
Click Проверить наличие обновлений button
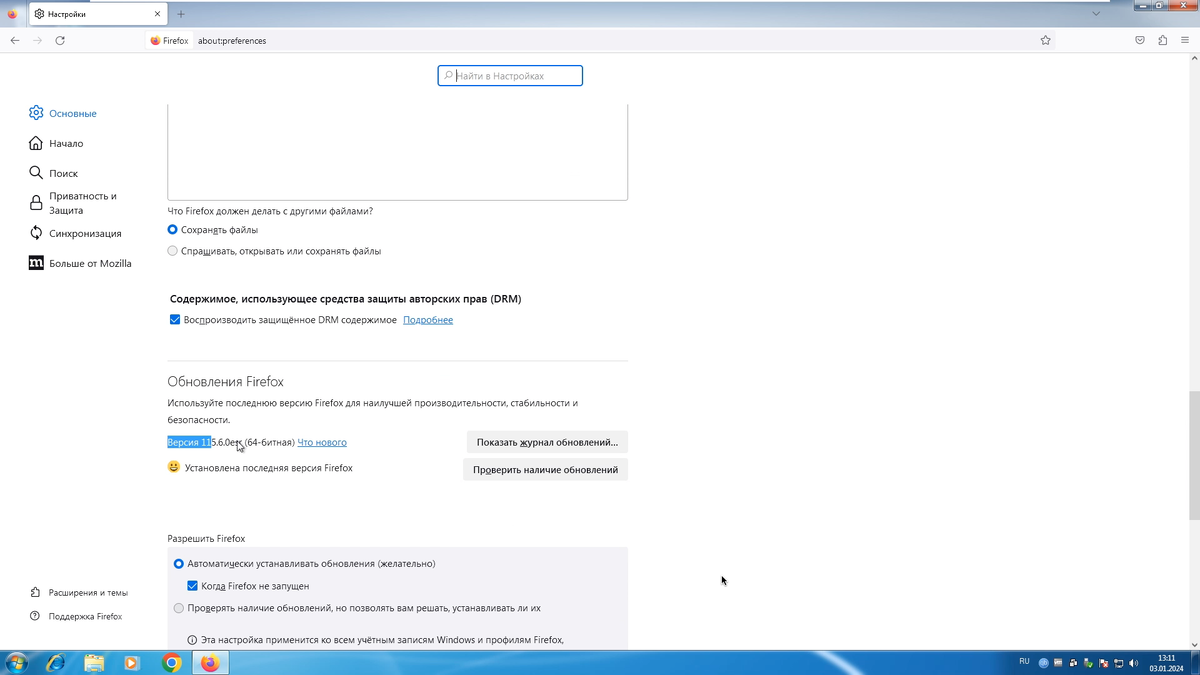(x=545, y=469)
